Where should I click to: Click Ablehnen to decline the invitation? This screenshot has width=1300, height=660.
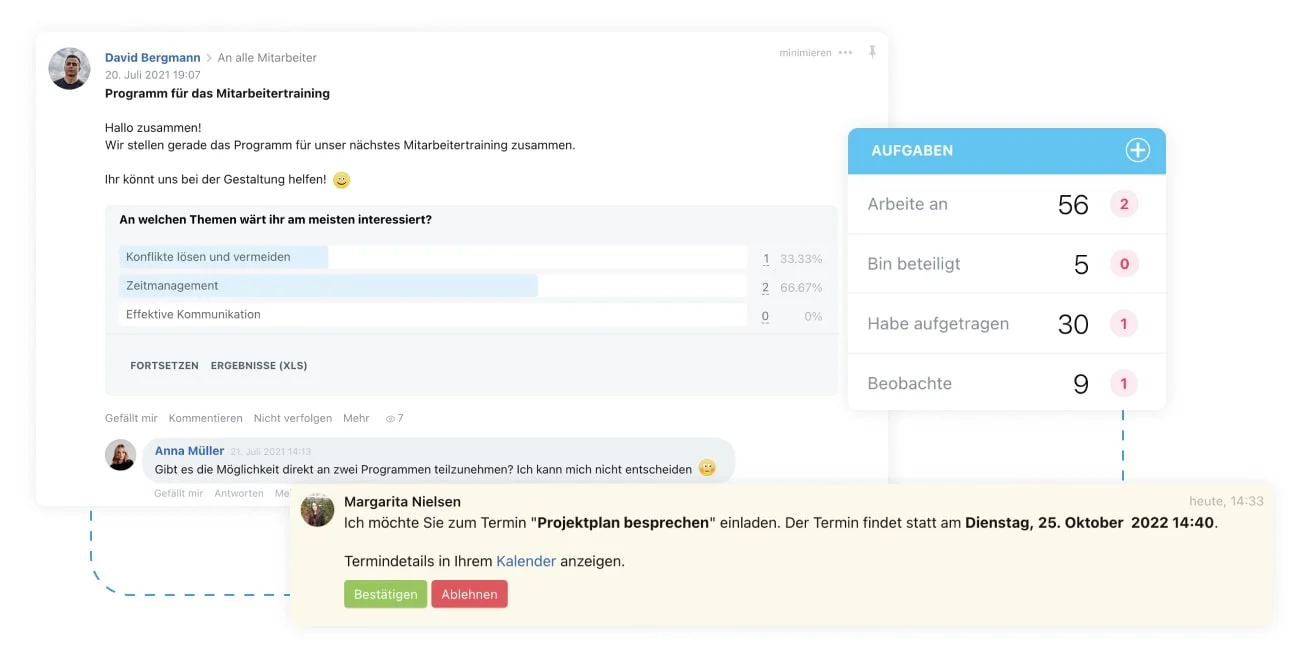(x=469, y=594)
